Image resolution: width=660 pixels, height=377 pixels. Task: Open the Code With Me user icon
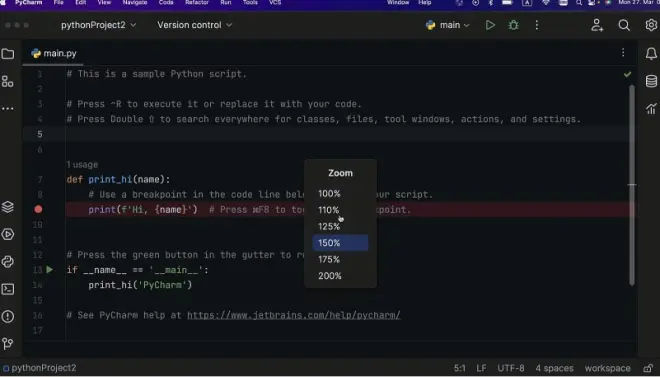(x=597, y=25)
